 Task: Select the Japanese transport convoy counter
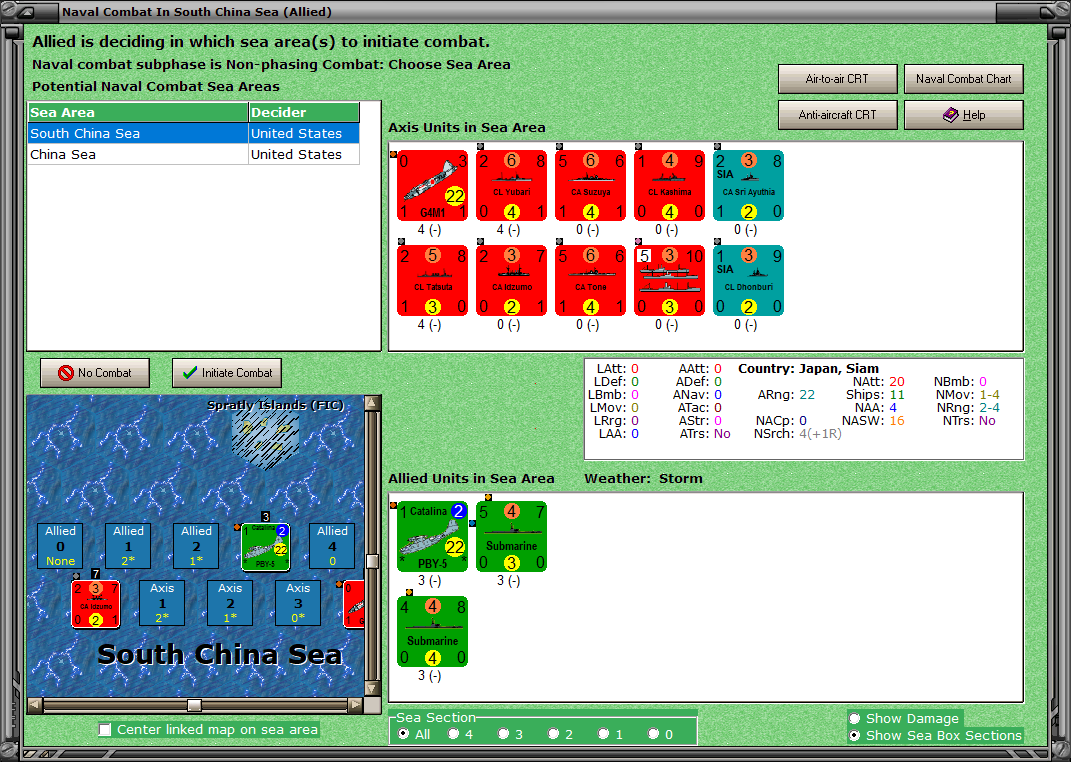point(669,281)
